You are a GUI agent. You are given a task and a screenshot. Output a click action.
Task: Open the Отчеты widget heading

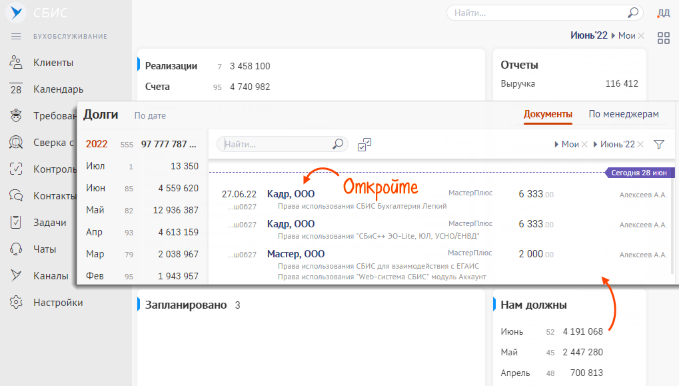tap(519, 65)
